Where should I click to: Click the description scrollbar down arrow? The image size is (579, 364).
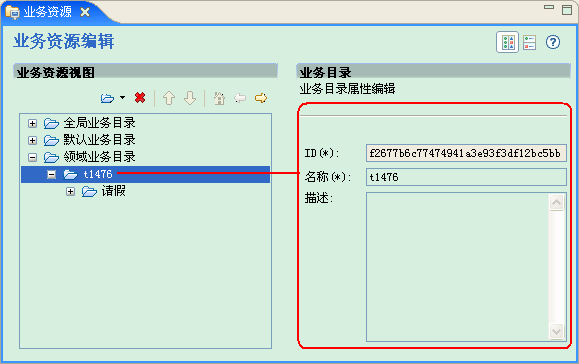[556, 331]
